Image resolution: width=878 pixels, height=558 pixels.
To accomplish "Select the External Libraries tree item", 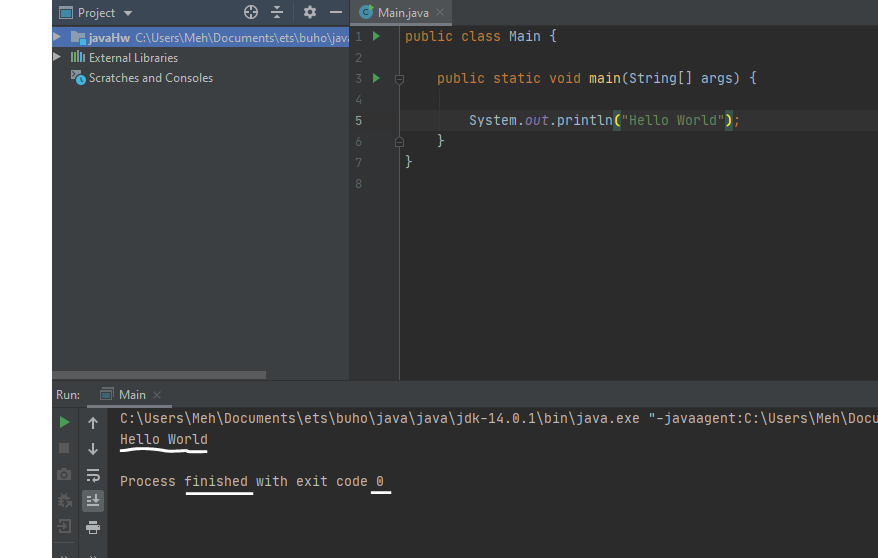I will [x=124, y=58].
